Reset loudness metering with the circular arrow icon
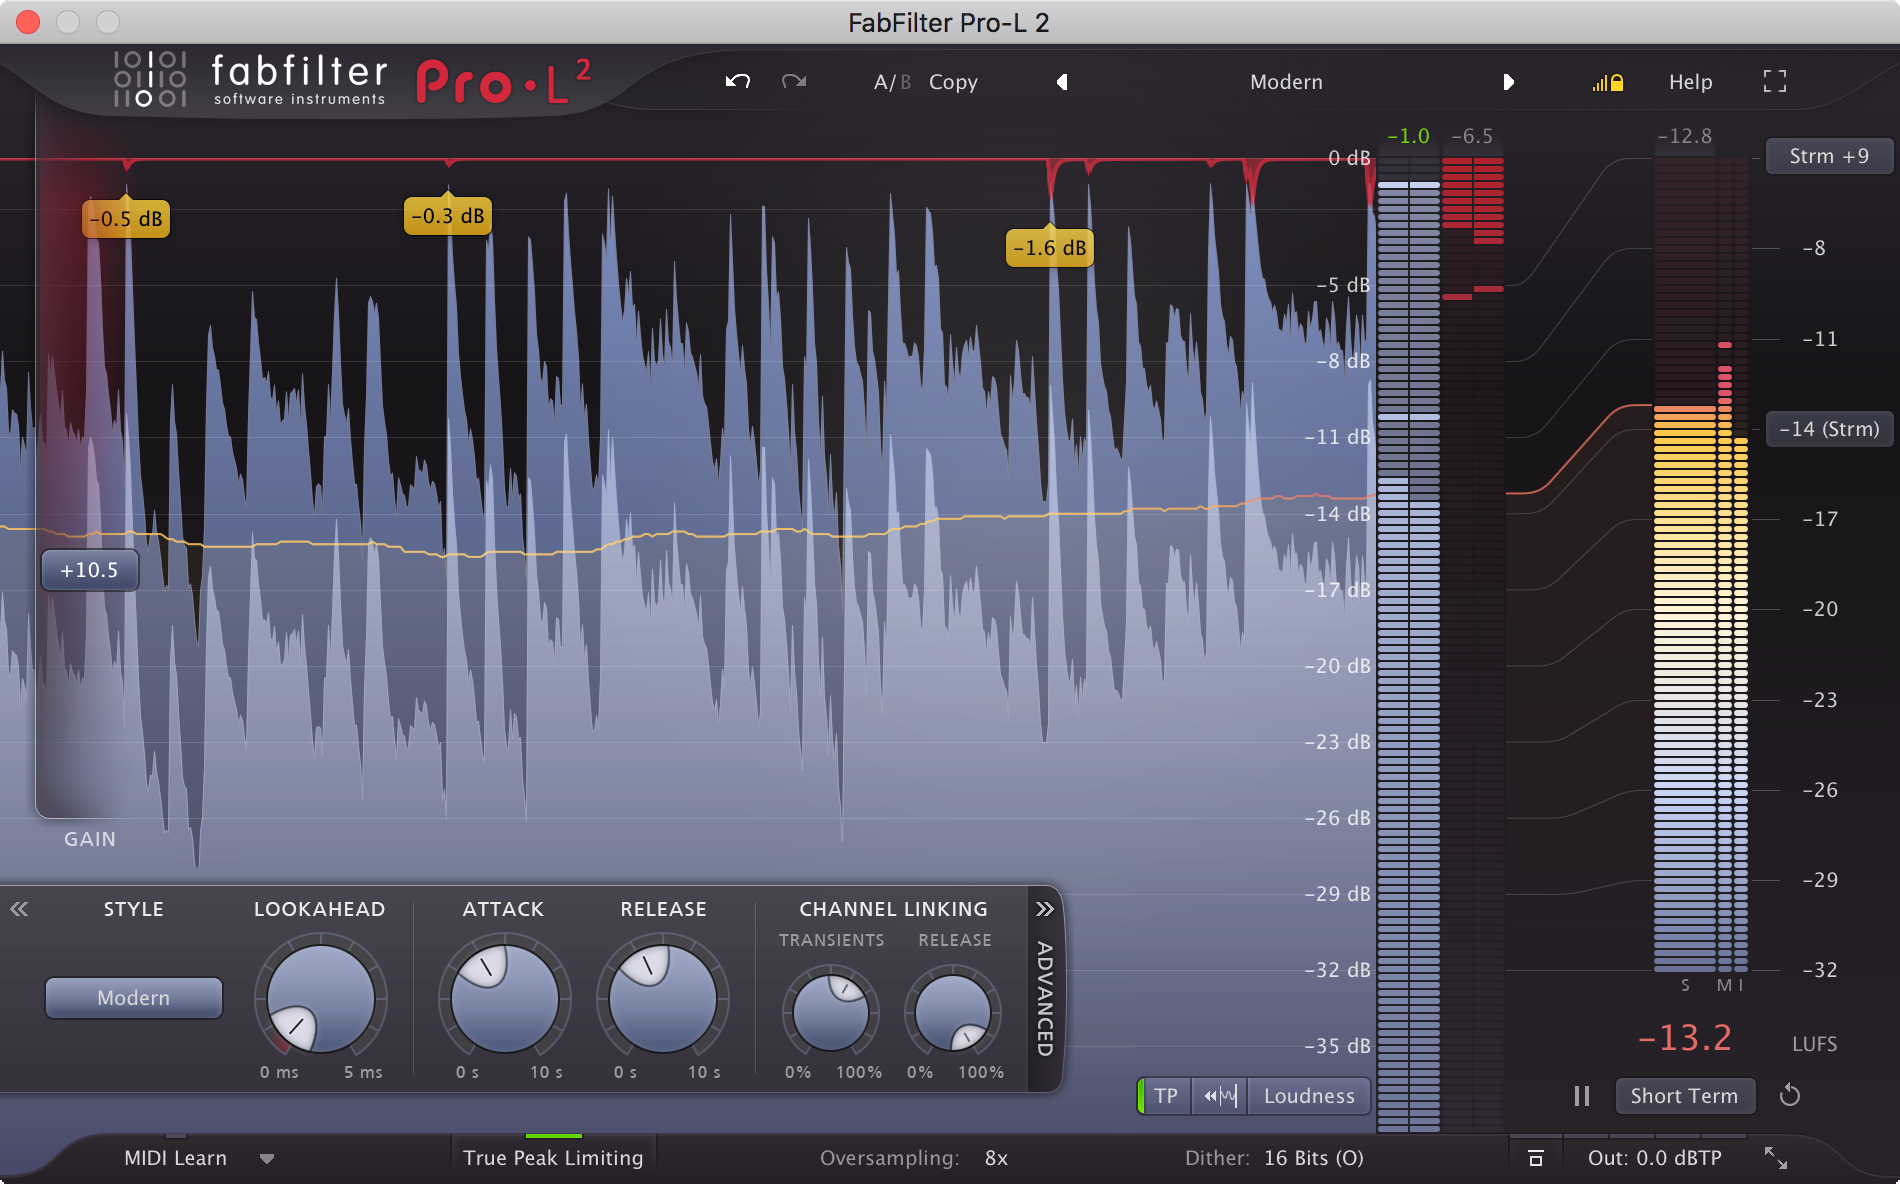The height and width of the screenshot is (1184, 1900). 1791,1095
